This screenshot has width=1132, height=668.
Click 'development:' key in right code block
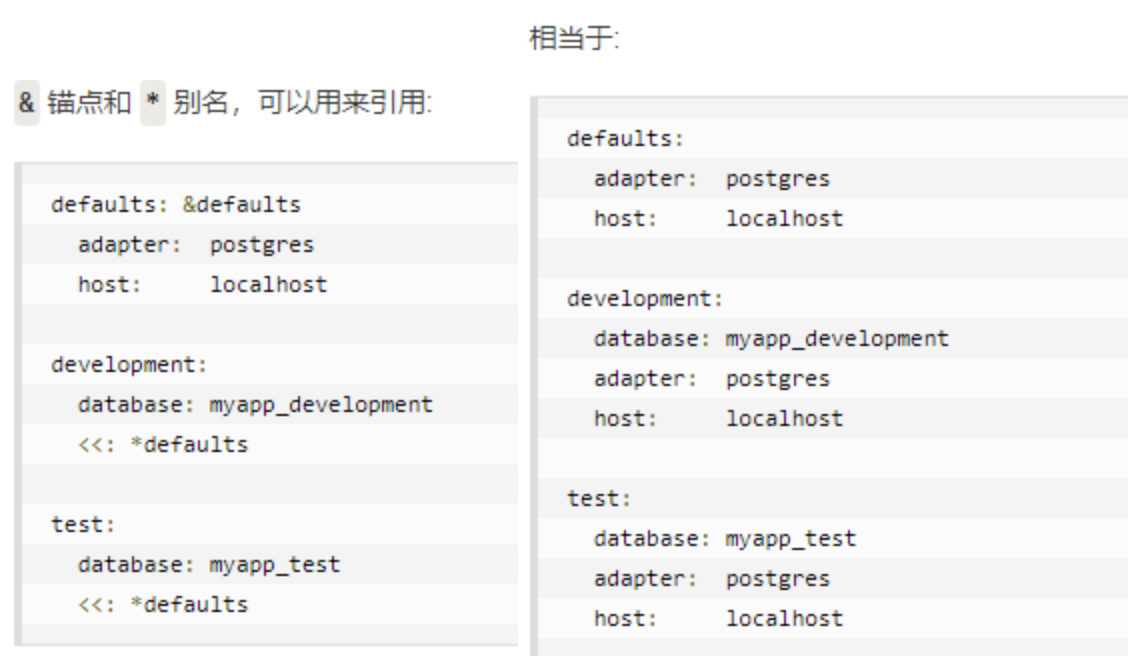645,298
